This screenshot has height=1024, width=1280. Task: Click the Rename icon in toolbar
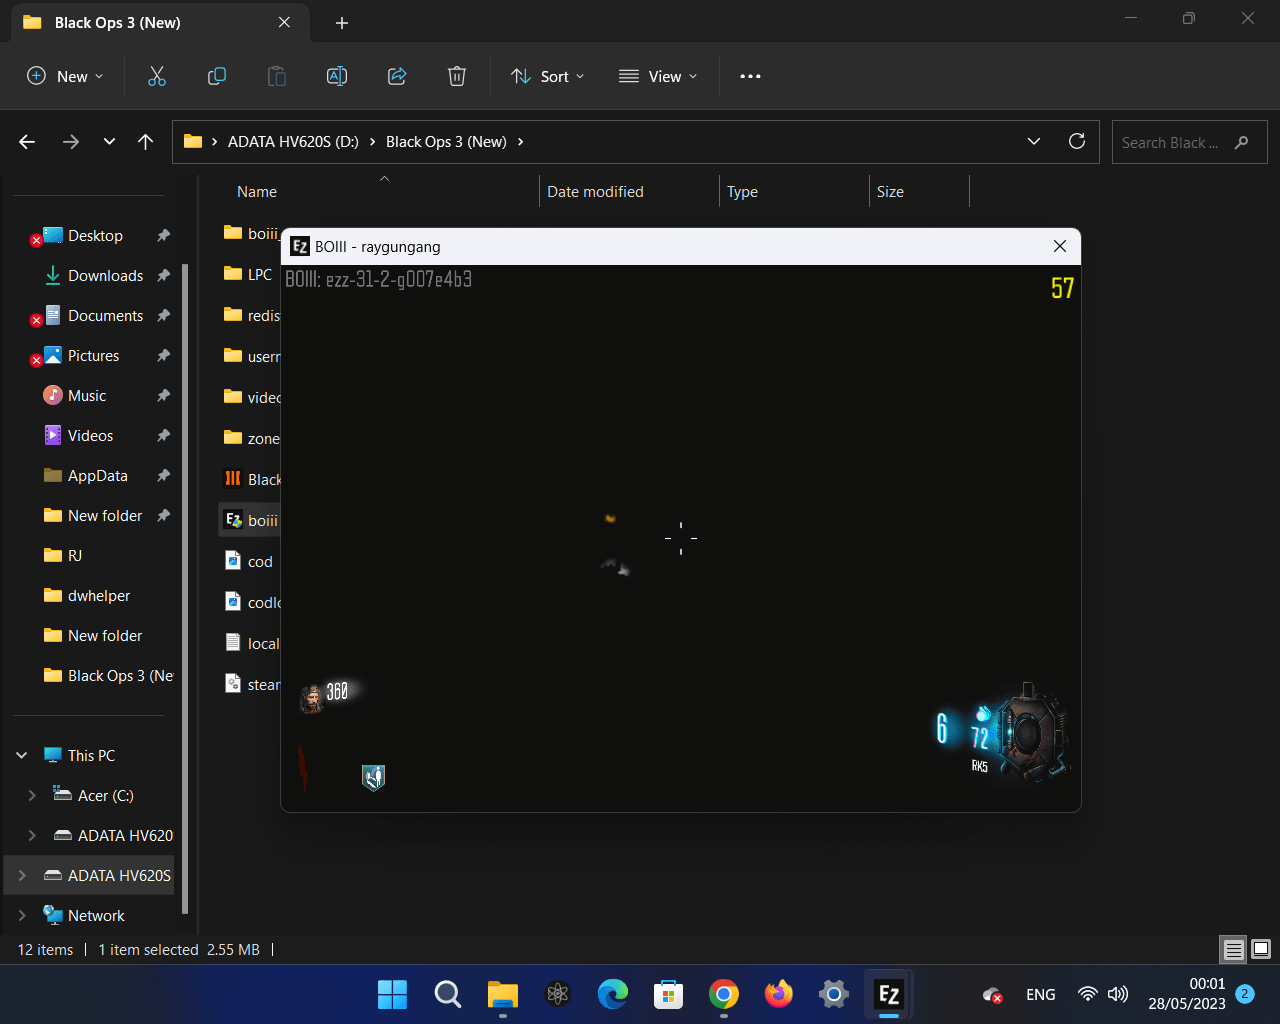[x=337, y=76]
